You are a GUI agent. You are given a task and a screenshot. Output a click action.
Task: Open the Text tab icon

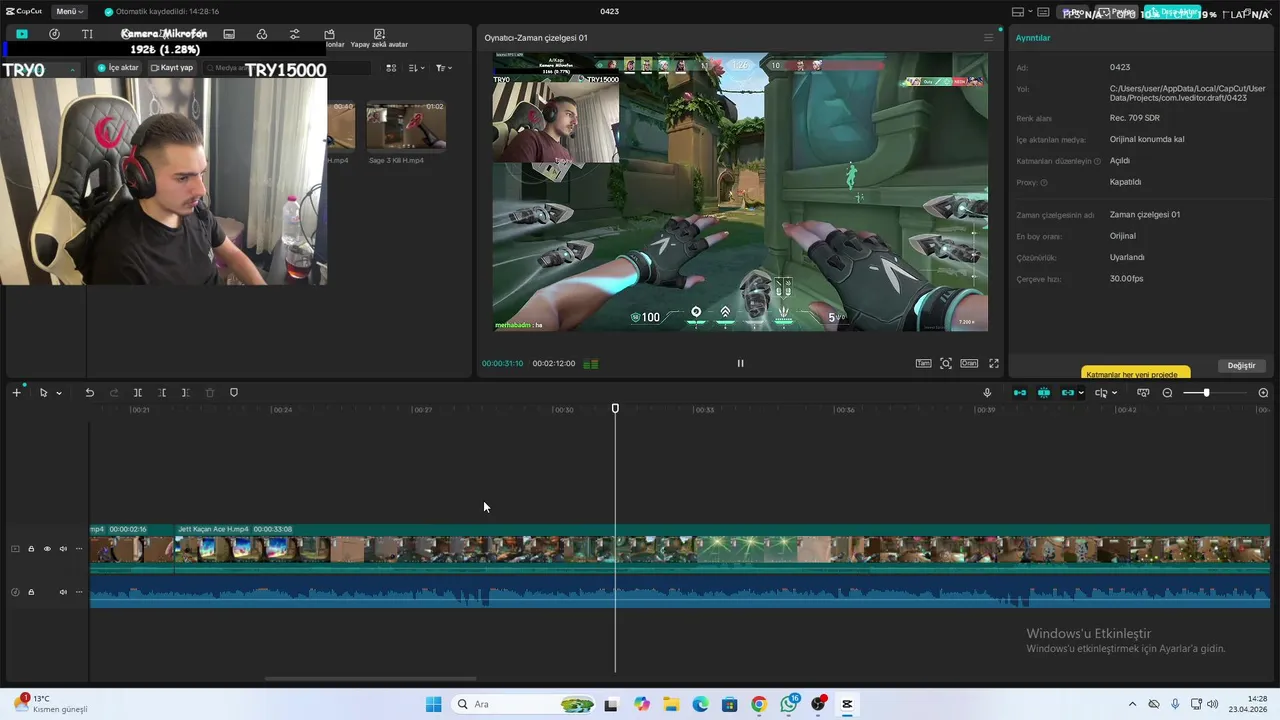87,34
